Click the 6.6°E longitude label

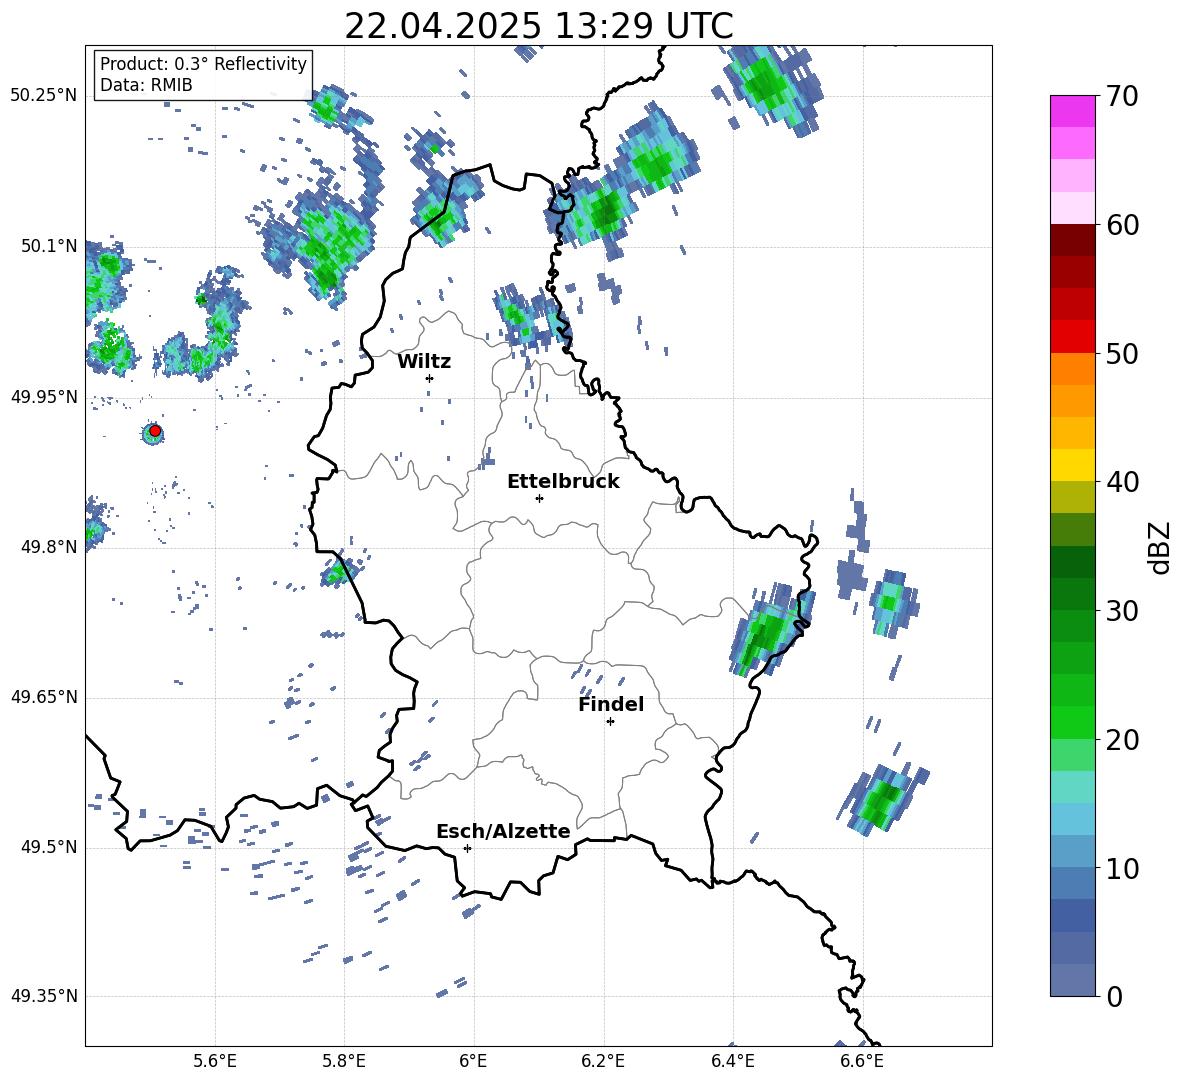pos(862,1061)
